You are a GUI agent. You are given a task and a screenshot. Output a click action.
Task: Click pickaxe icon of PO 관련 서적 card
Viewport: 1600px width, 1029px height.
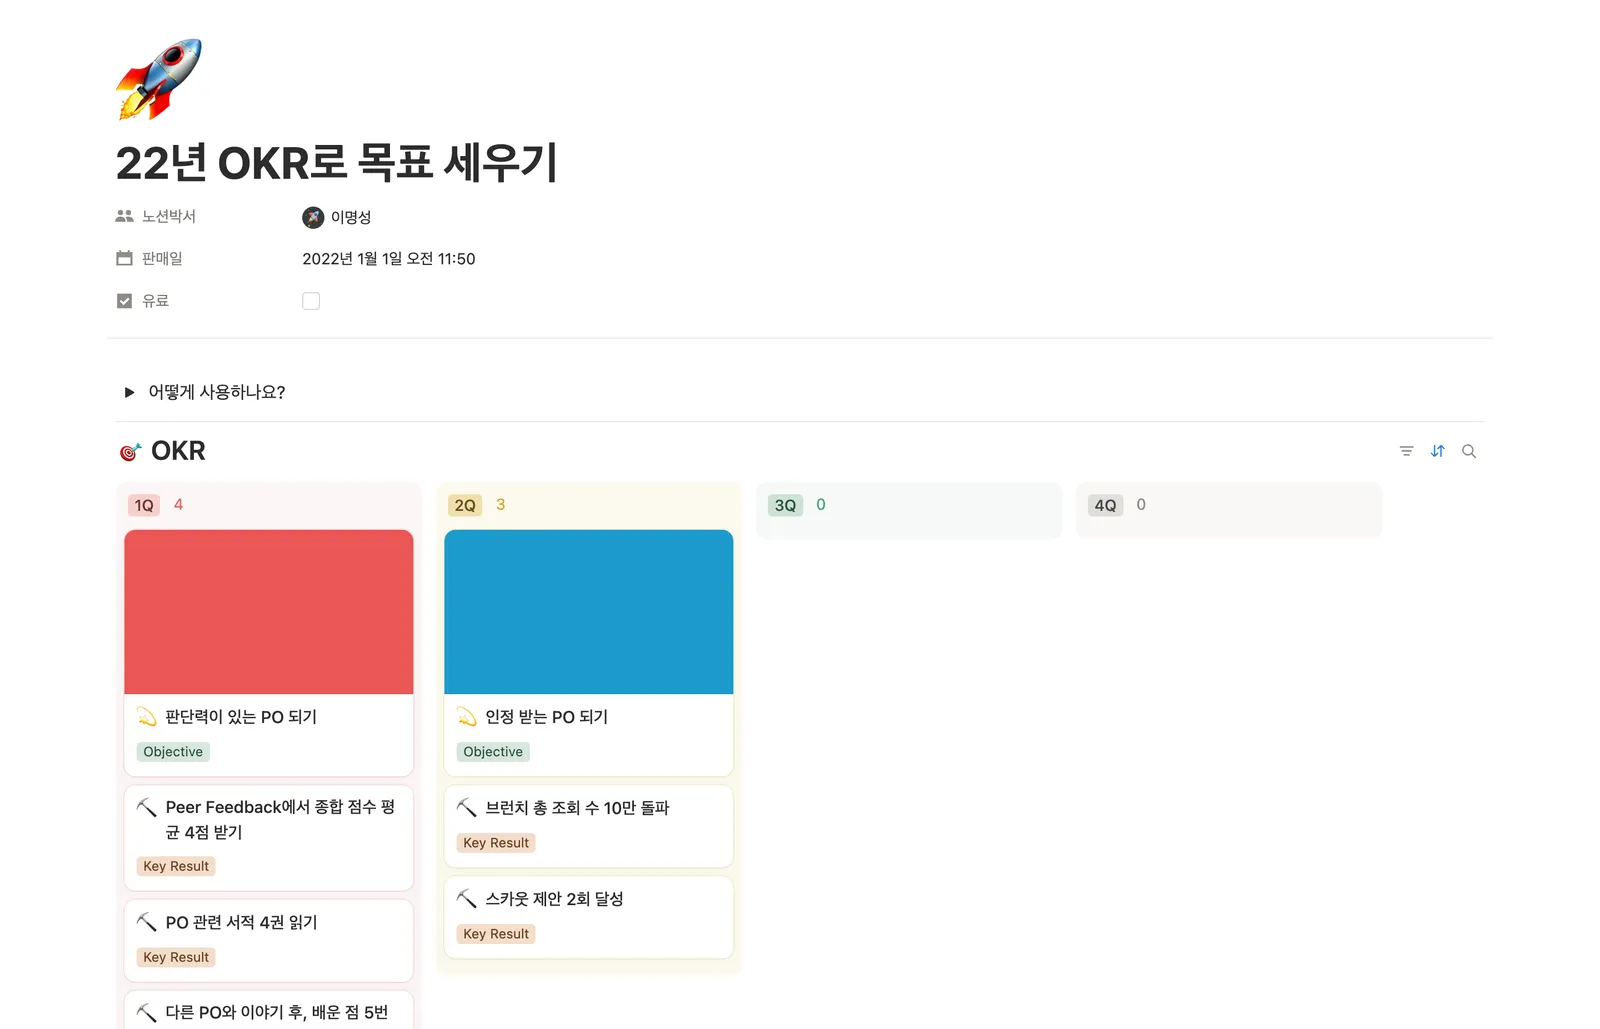(x=147, y=922)
